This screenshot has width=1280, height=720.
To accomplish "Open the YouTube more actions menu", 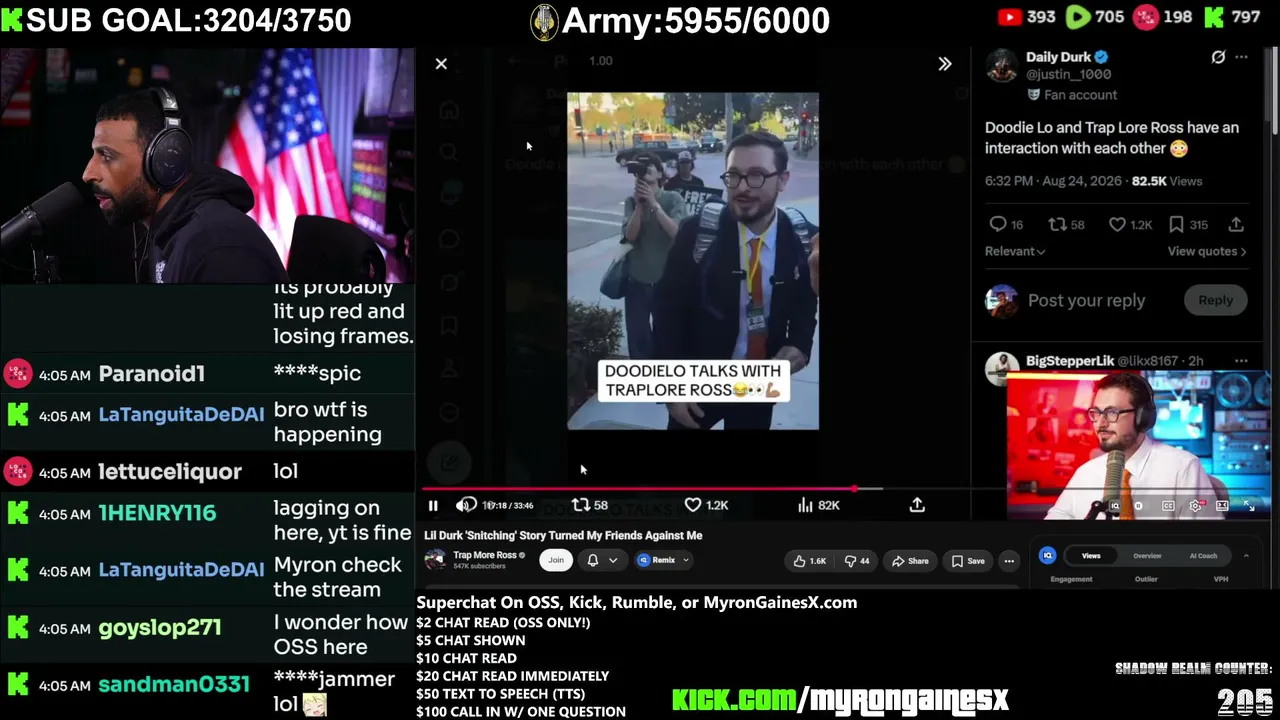I will pos(1009,561).
